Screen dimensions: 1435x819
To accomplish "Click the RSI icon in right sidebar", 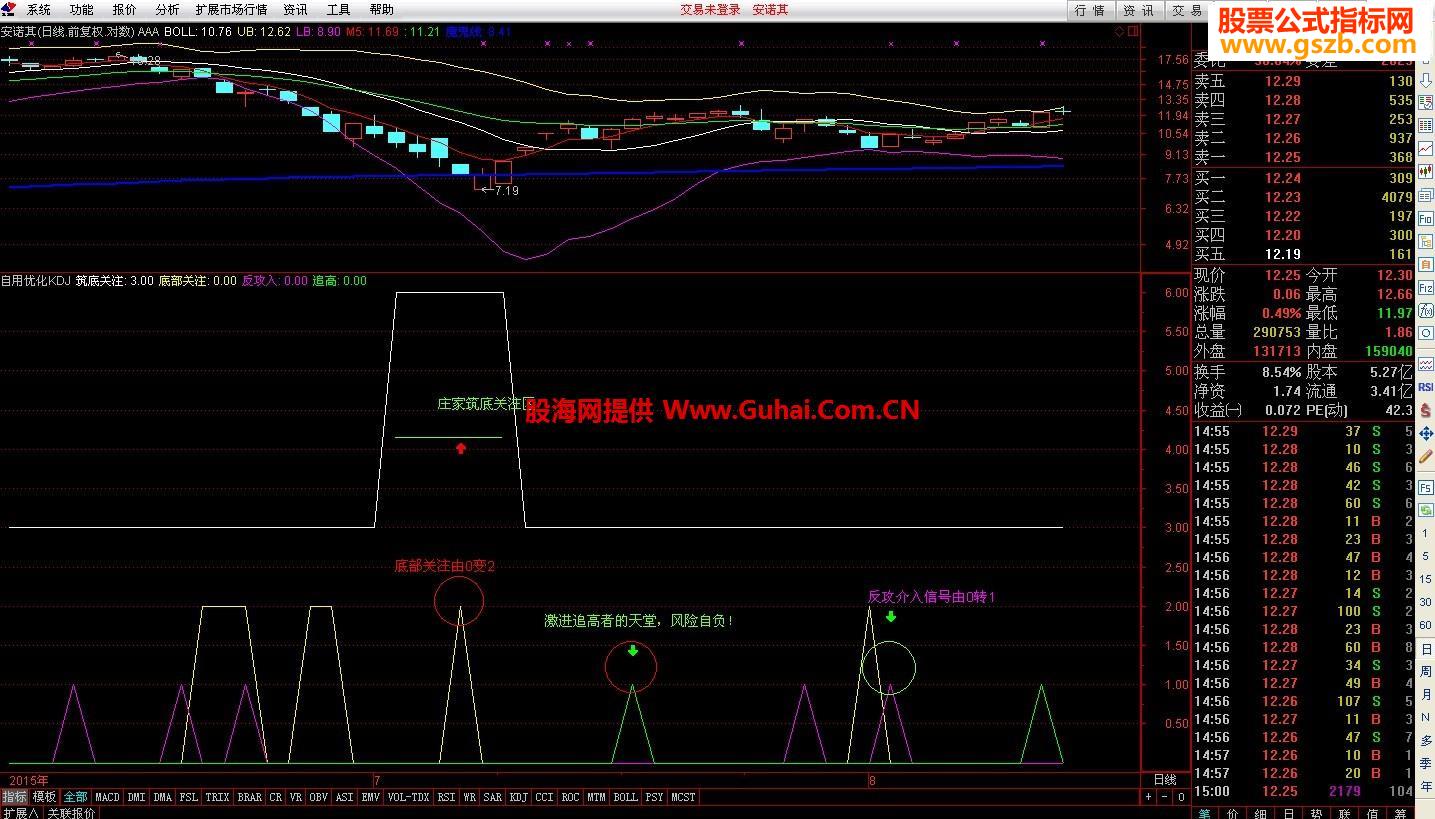I will click(1426, 388).
